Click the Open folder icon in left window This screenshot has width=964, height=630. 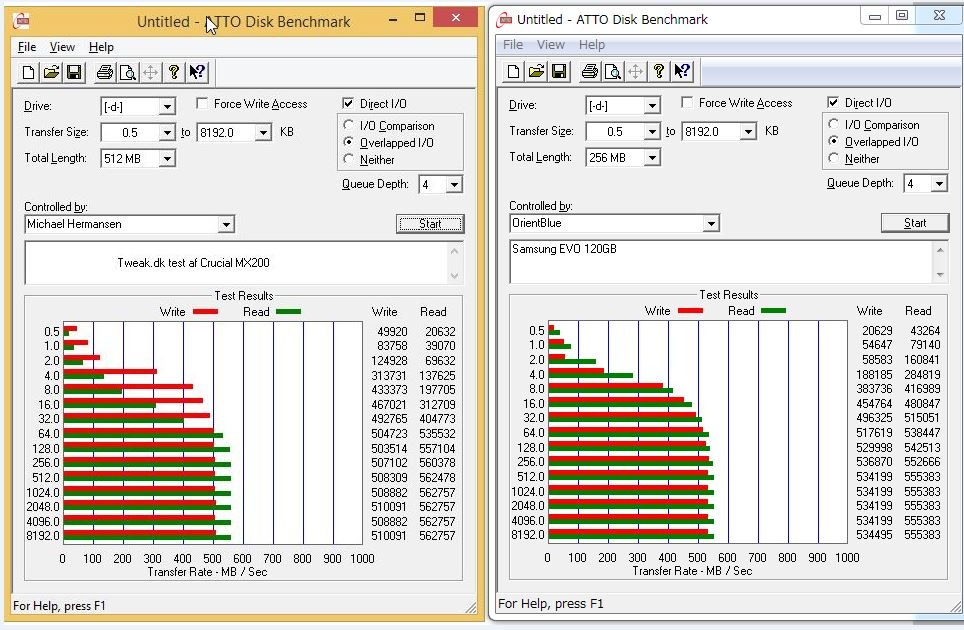click(51, 72)
